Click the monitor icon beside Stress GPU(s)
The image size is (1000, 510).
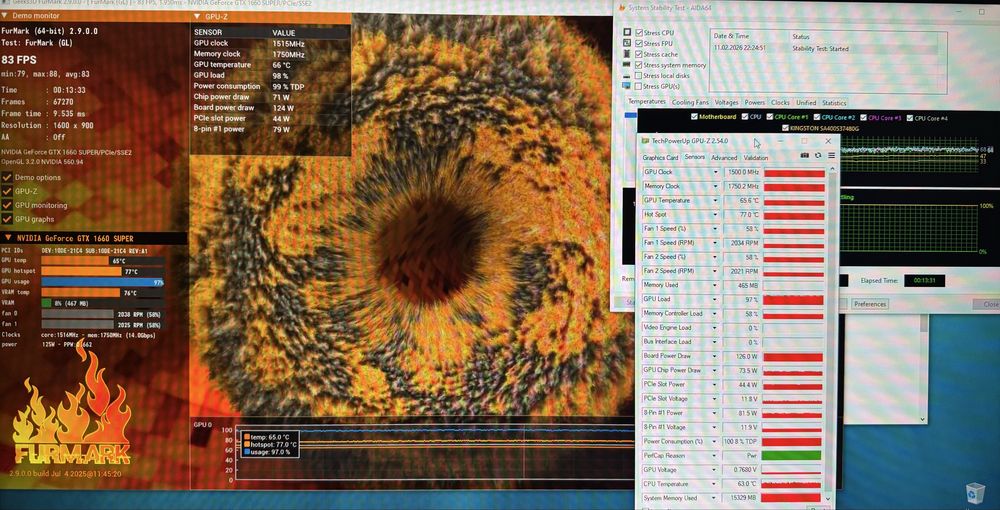pos(627,86)
